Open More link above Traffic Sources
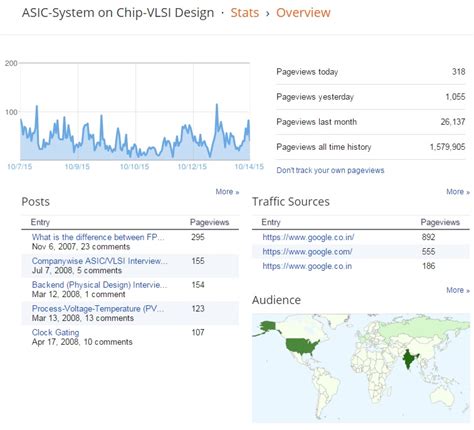This screenshot has width=474, height=430. (458, 192)
